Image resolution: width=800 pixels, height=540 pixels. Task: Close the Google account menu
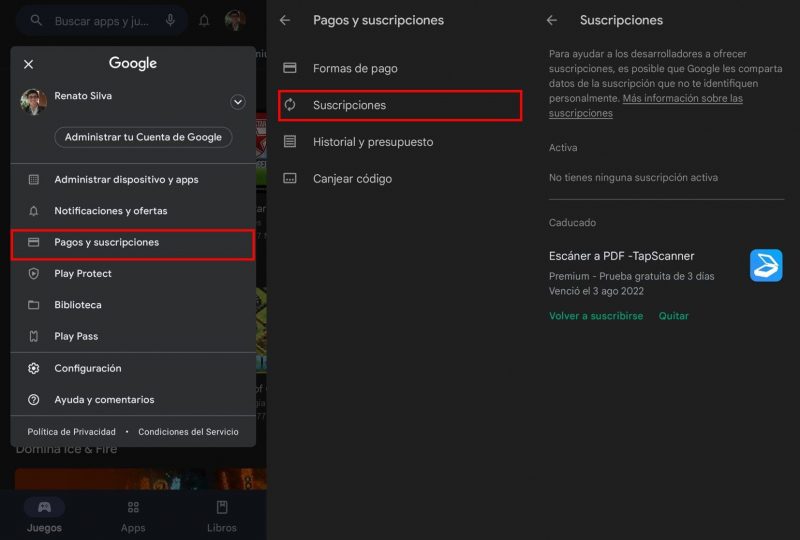[x=29, y=64]
